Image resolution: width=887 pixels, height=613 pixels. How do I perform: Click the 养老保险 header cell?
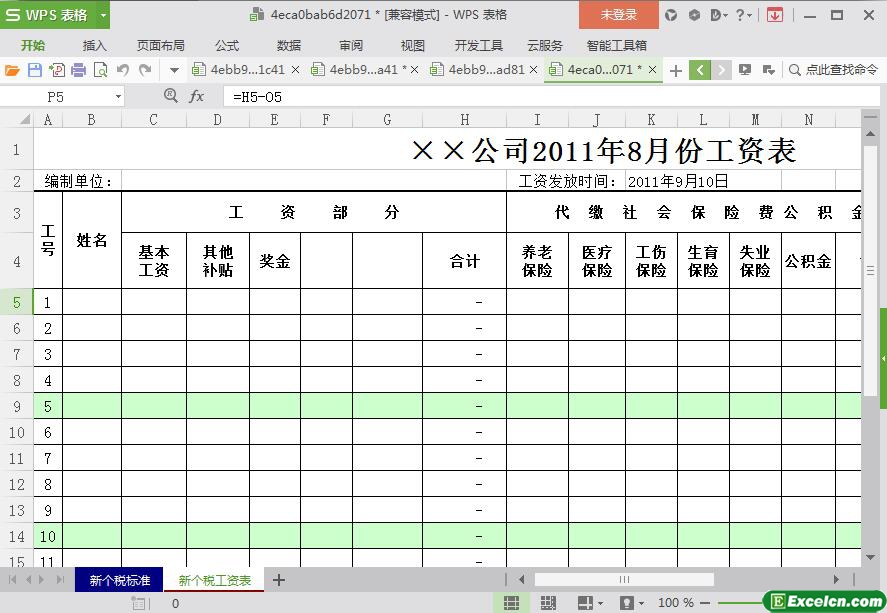coord(537,261)
